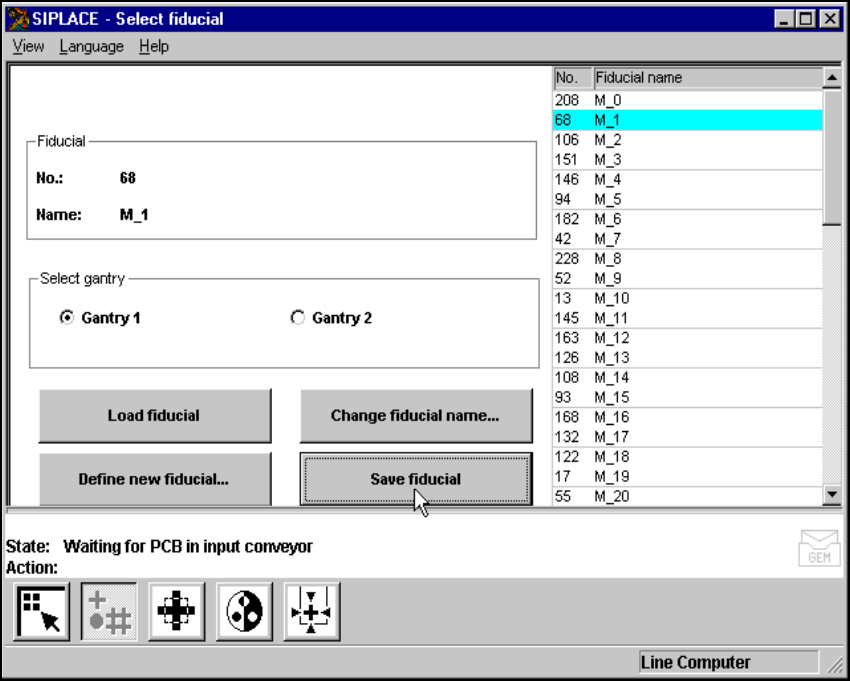Click the fiducial name value M_1 in Fiducial box
The image size is (850, 681).
[x=134, y=215]
